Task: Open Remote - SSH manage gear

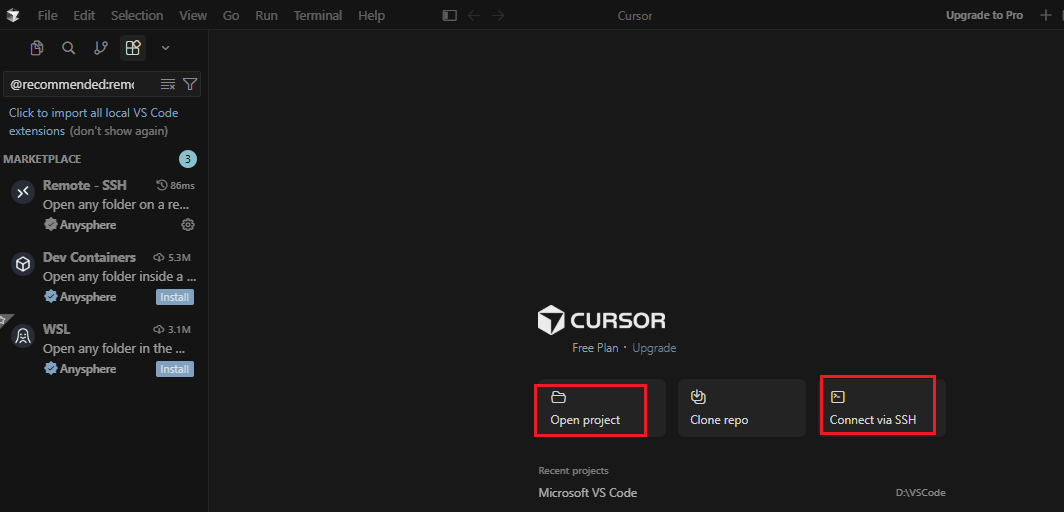Action: 188,224
